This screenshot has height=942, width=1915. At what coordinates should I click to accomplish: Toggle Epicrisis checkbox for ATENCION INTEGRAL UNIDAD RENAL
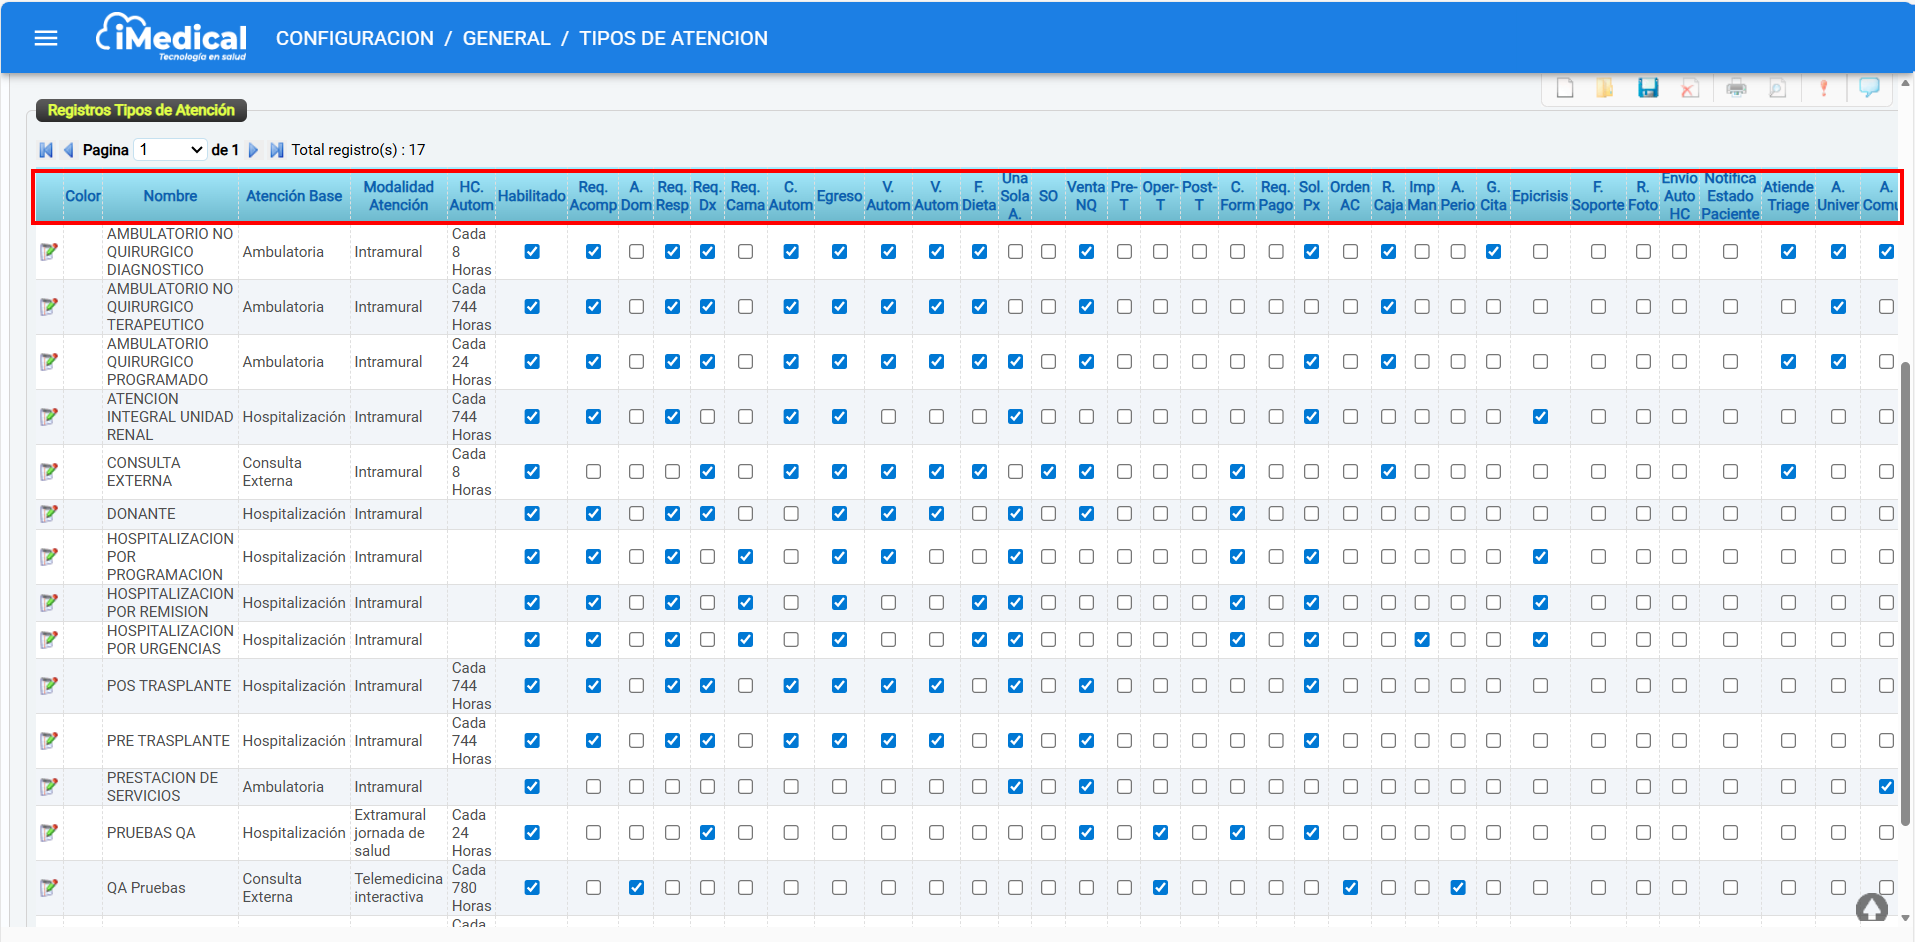tap(1540, 417)
